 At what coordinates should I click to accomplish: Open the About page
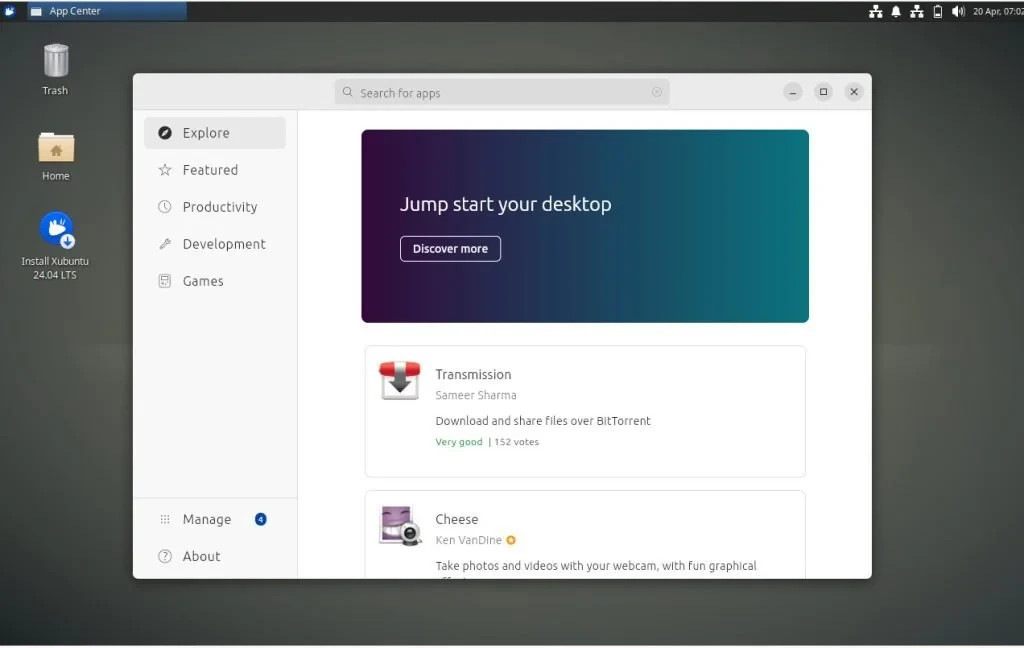pos(215,557)
